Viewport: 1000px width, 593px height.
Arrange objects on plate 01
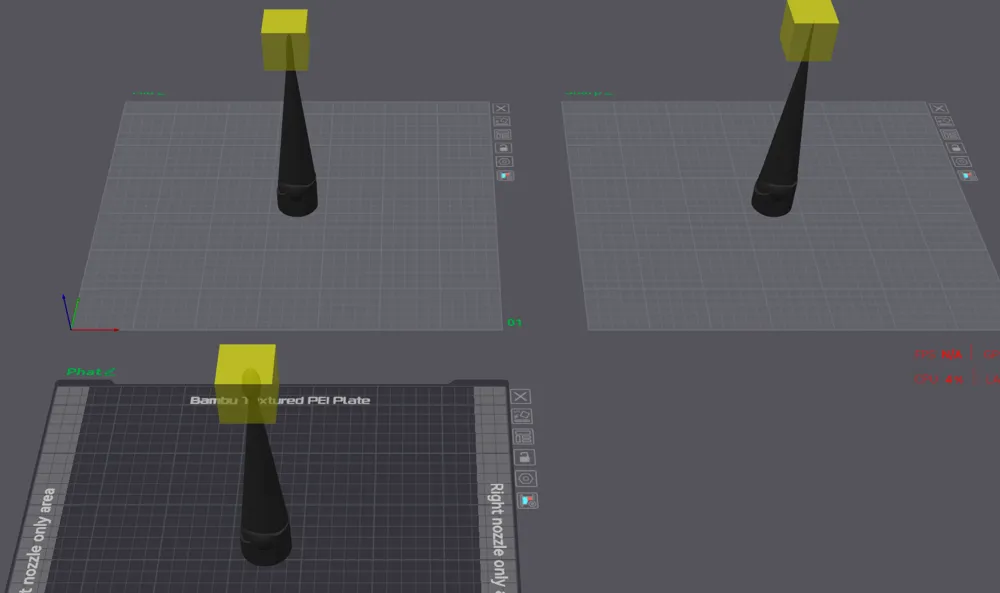click(503, 135)
